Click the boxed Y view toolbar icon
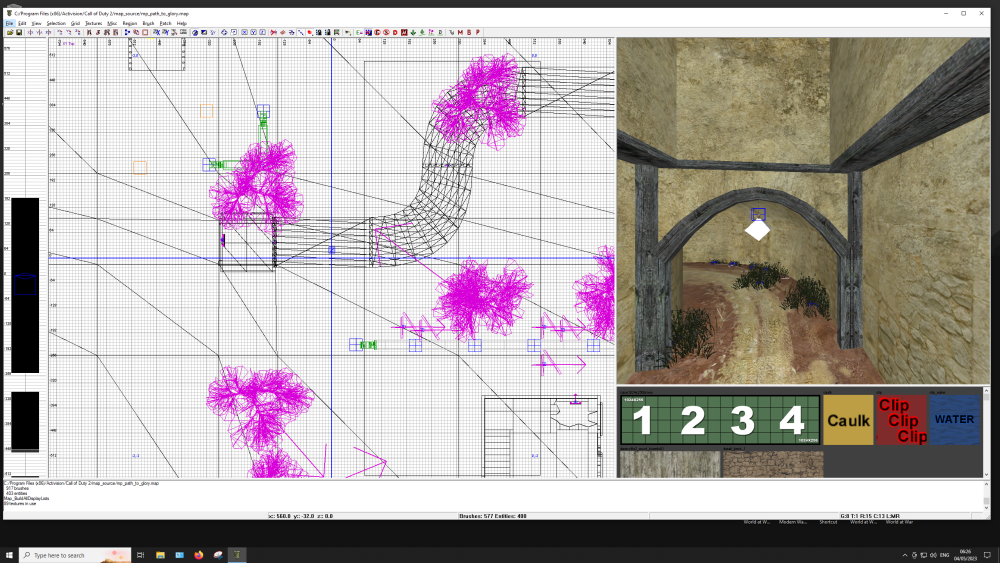This screenshot has height=563, width=1000. pos(253,32)
